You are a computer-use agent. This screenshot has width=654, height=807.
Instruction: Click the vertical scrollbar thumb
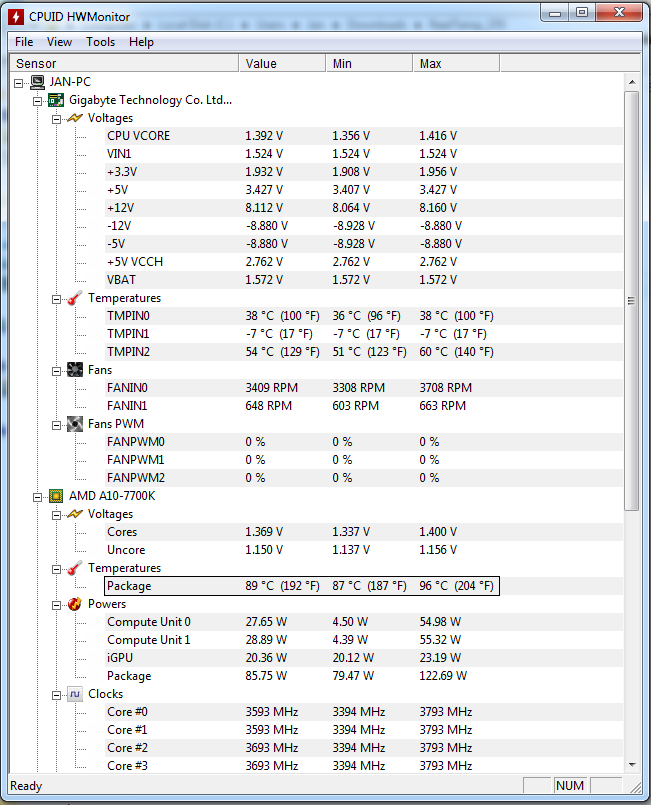pyautogui.click(x=632, y=301)
